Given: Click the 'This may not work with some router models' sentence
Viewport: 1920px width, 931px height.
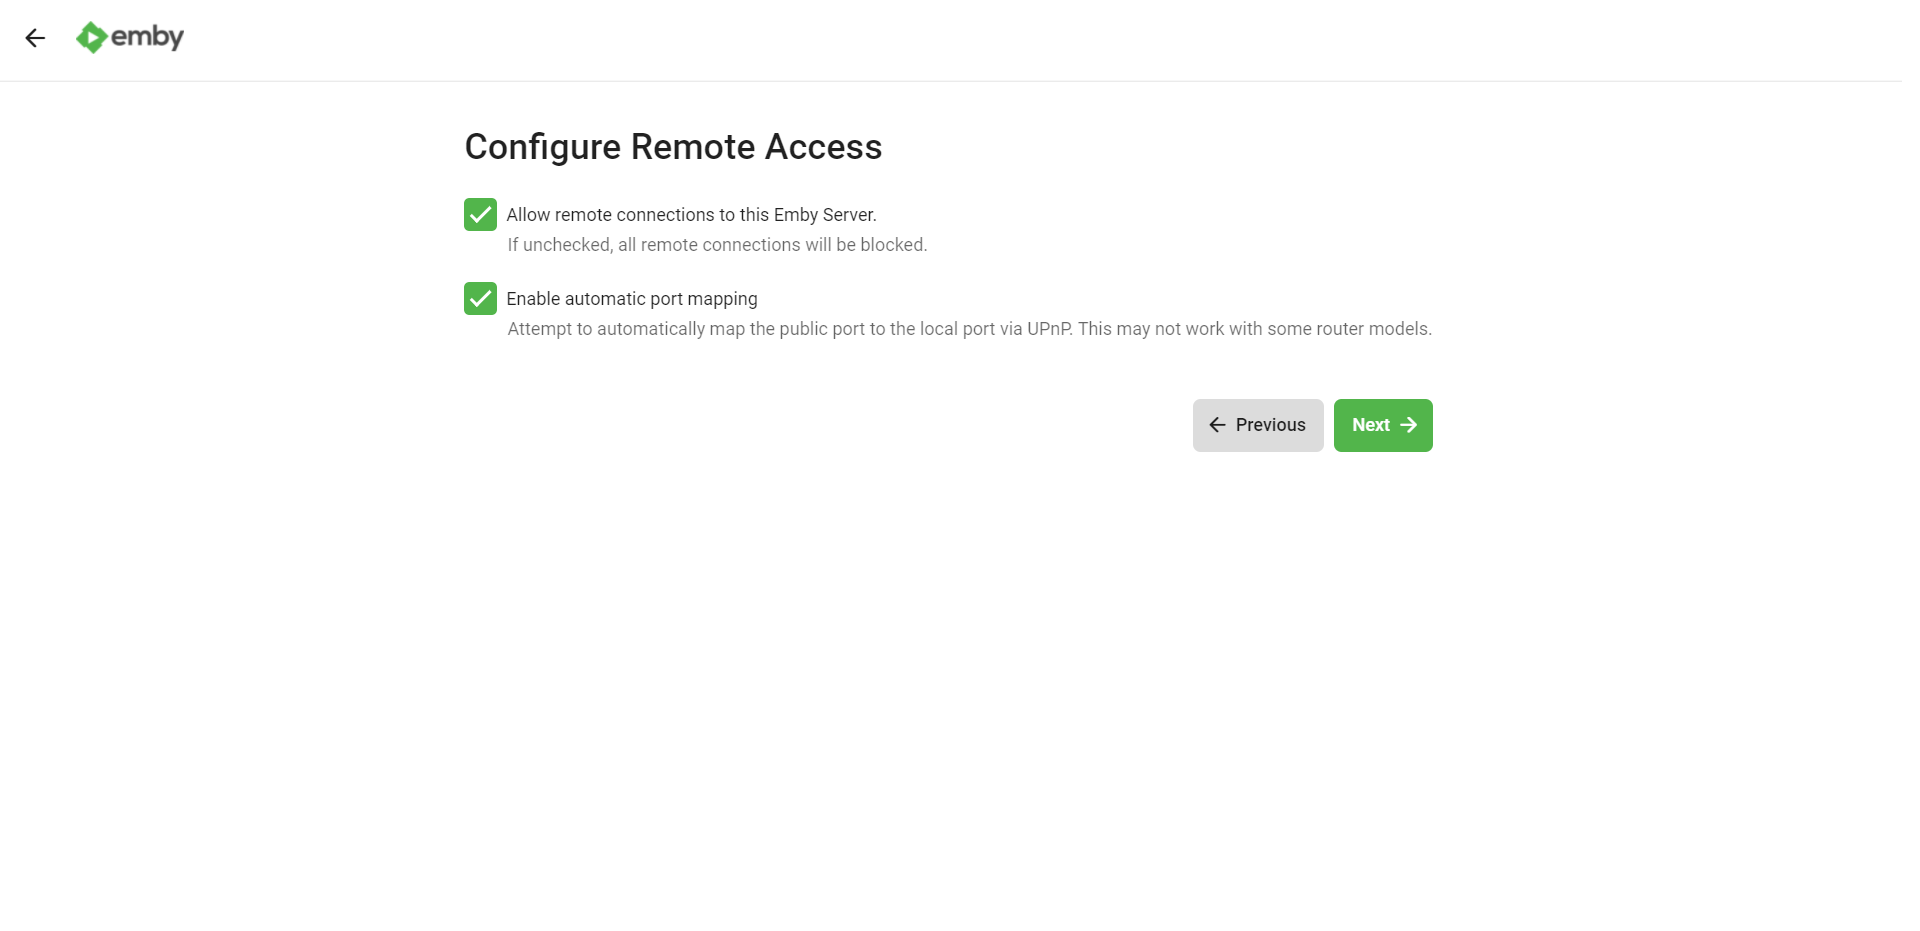Looking at the screenshot, I should [x=1255, y=329].
